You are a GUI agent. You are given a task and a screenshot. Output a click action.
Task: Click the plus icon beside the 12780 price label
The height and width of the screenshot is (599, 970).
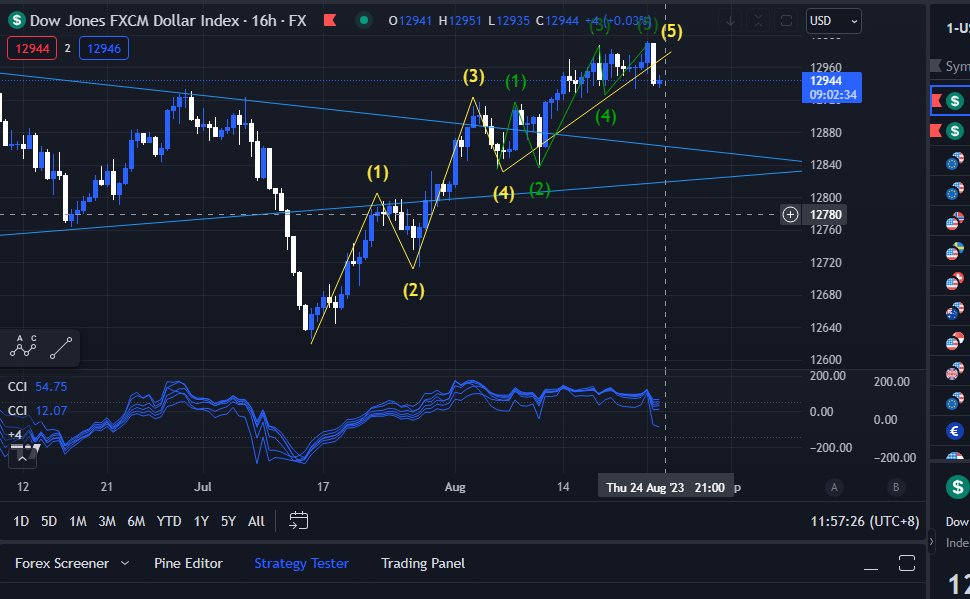pos(790,215)
